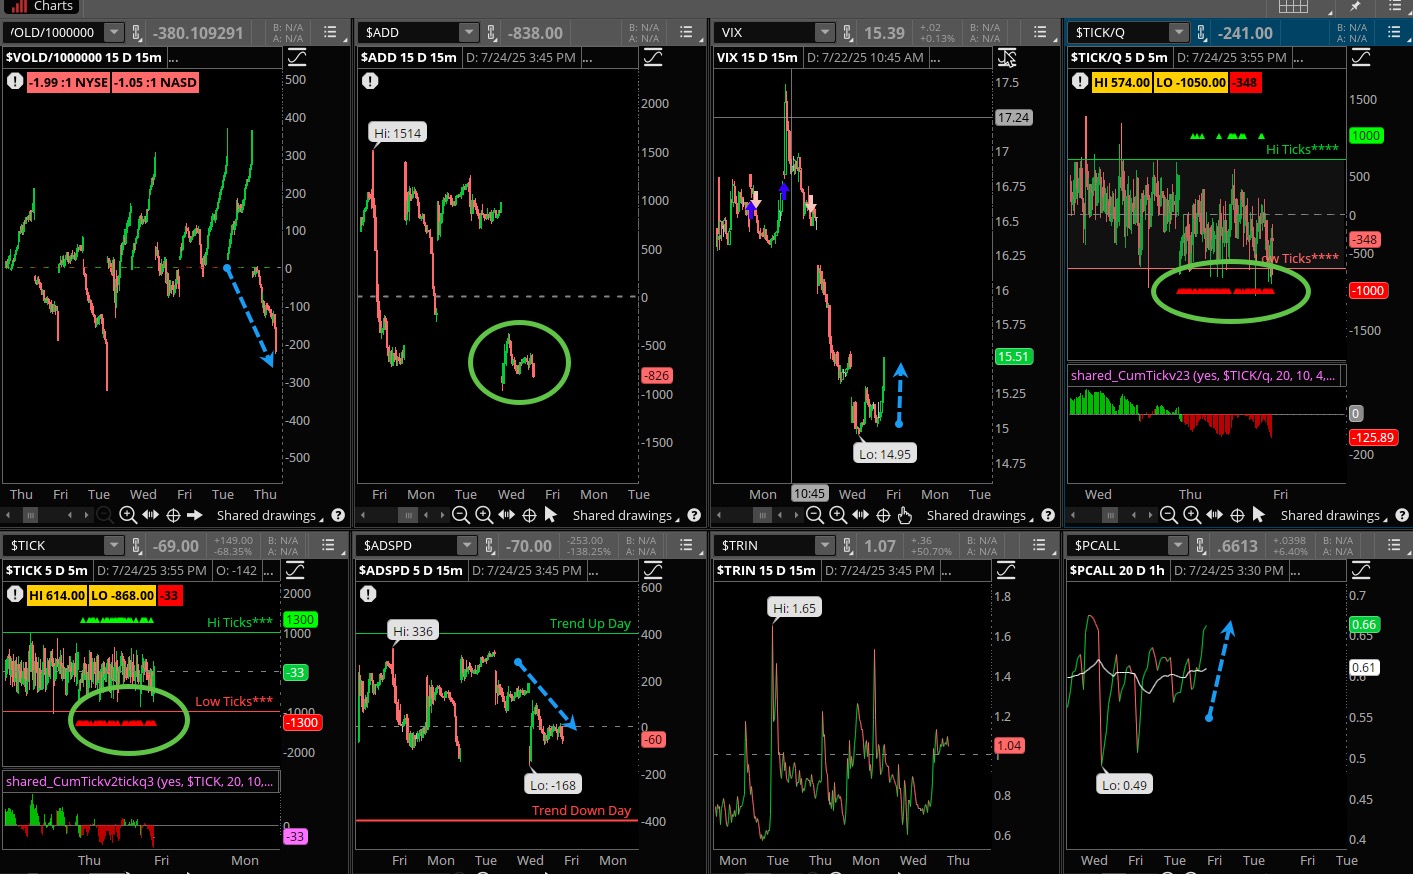Viewport: 1413px width, 874px height.
Task: Click the help icon under $VOLD chart
Action: [338, 515]
